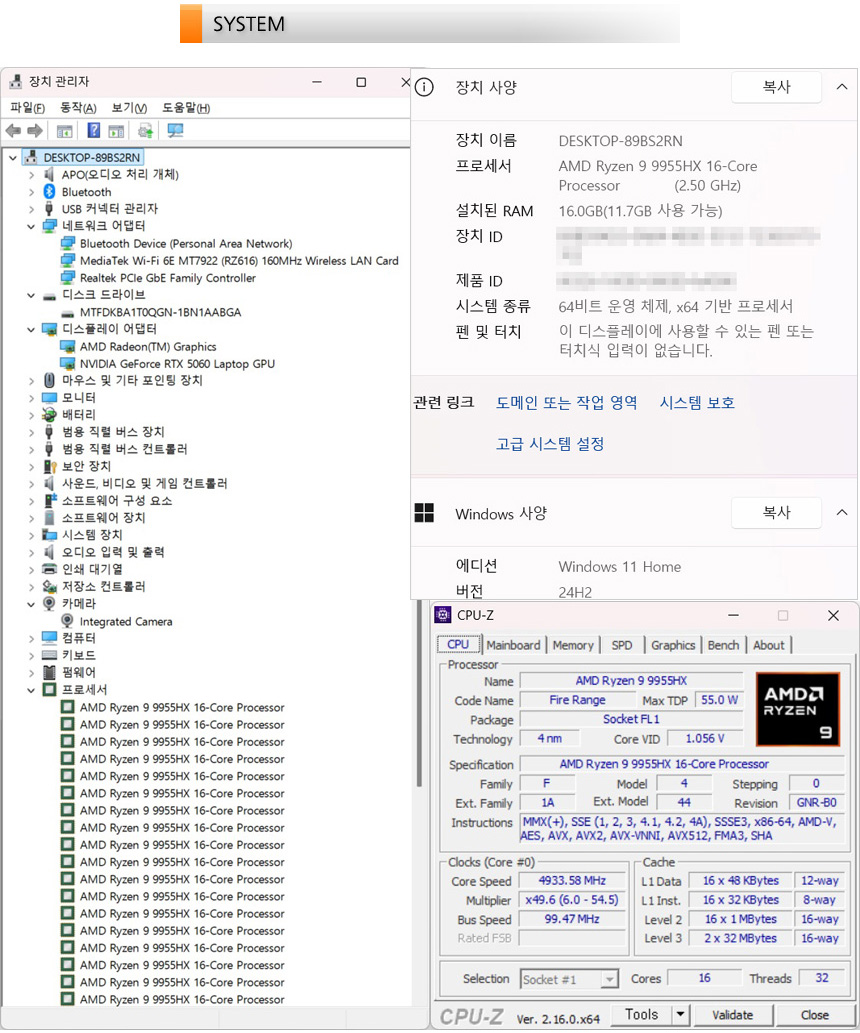
Task: Expand the 배터리 node
Action: 32,414
